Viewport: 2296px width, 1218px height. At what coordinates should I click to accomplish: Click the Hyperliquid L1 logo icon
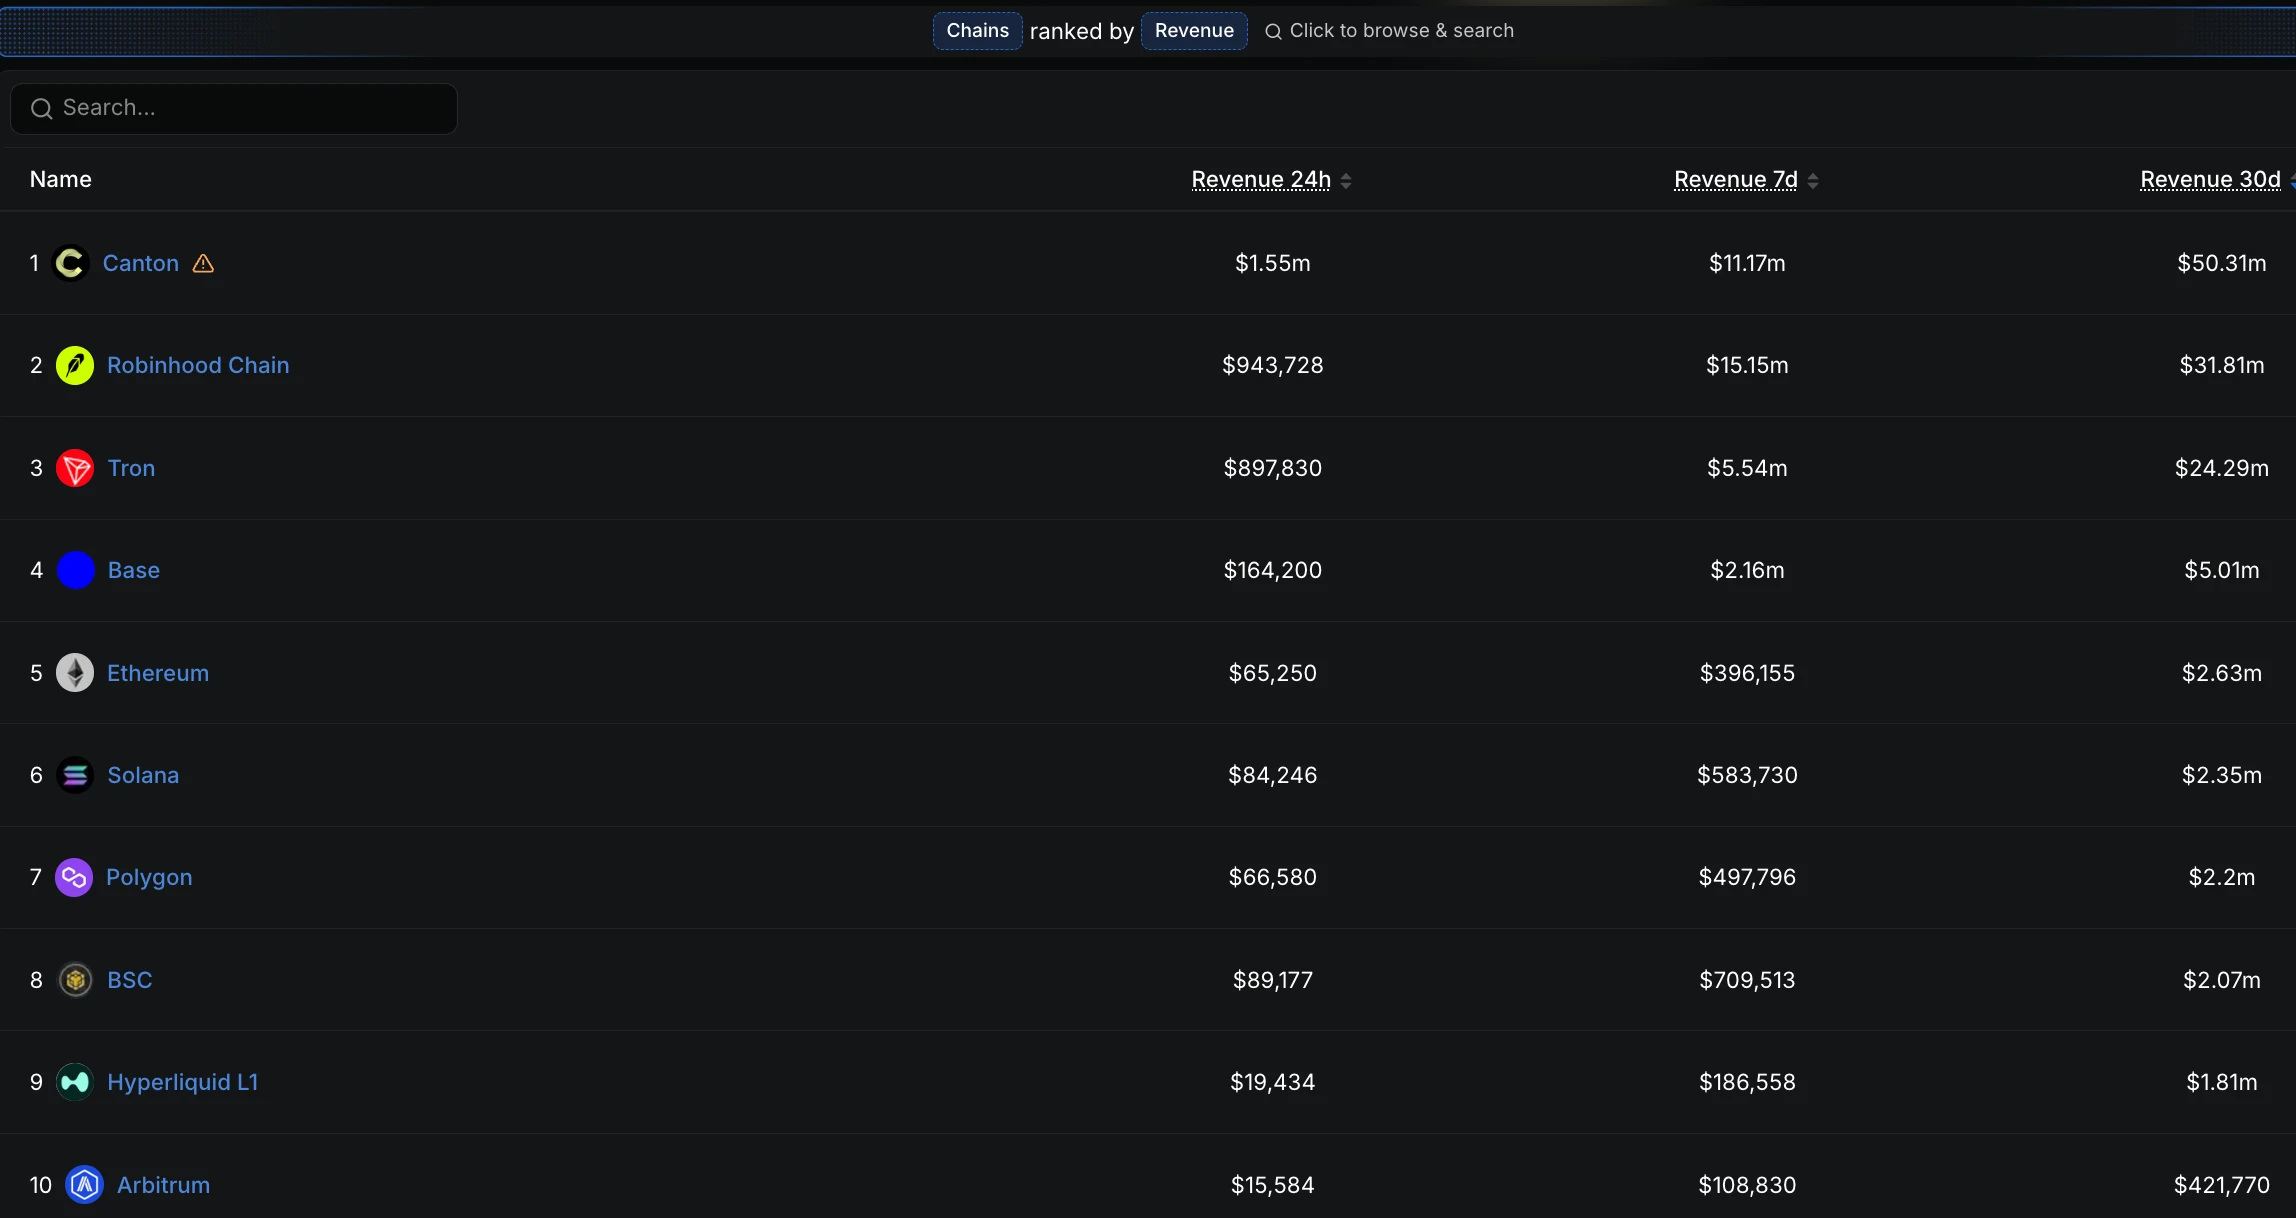coord(75,1082)
